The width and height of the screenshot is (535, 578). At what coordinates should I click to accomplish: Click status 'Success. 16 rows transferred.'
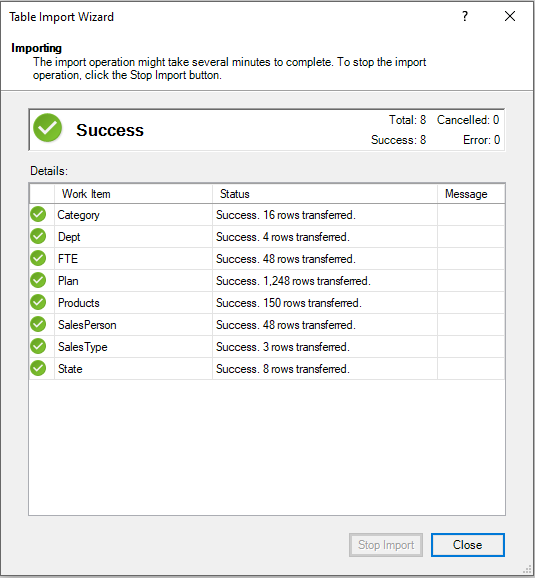(x=286, y=215)
